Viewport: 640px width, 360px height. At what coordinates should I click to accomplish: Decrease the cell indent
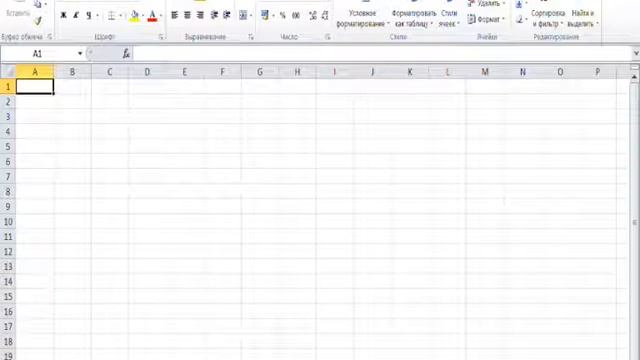pyautogui.click(x=214, y=16)
